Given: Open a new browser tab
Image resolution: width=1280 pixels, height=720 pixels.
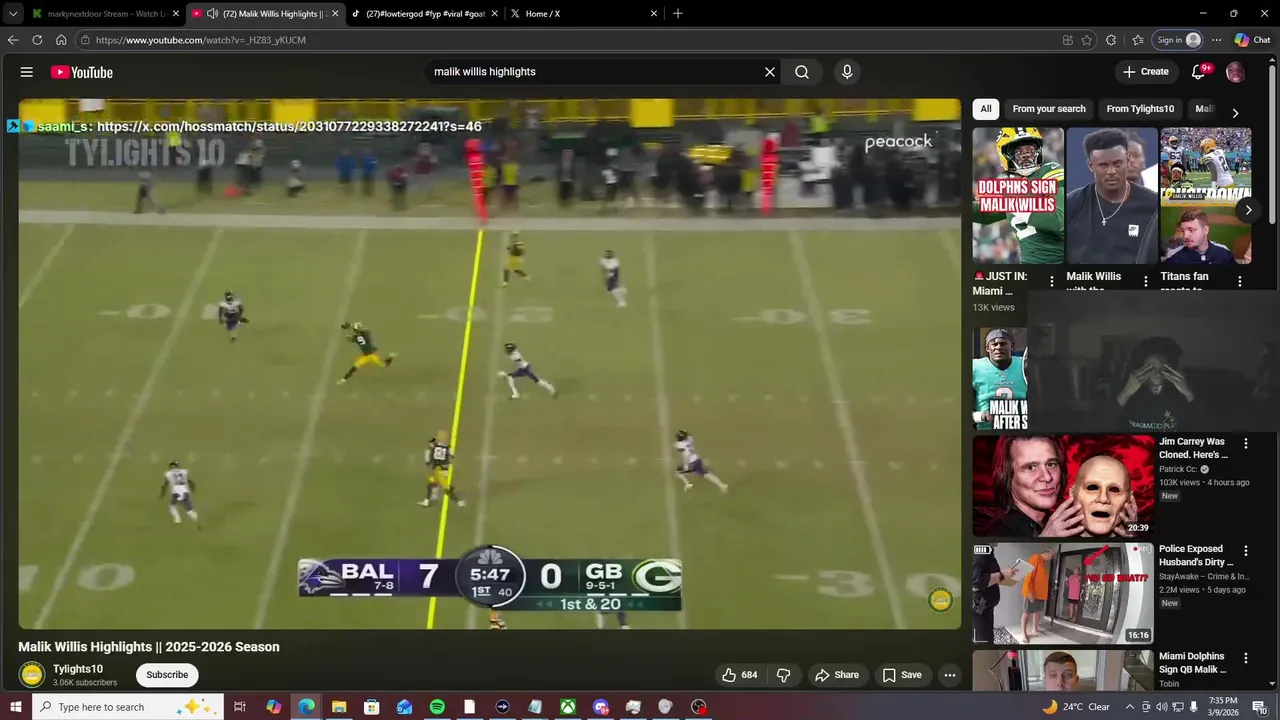Looking at the screenshot, I should pos(678,14).
